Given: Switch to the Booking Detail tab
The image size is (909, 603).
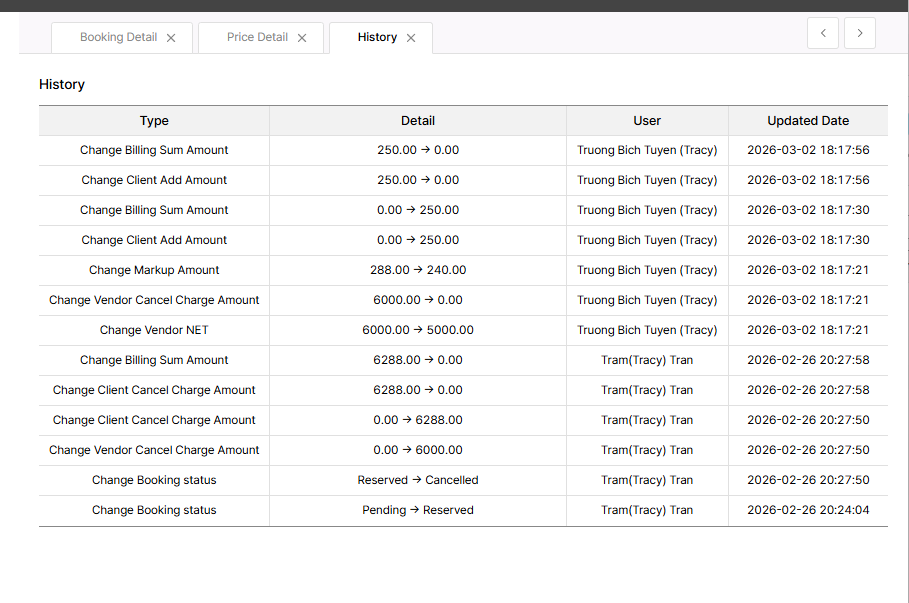Looking at the screenshot, I should click(118, 37).
